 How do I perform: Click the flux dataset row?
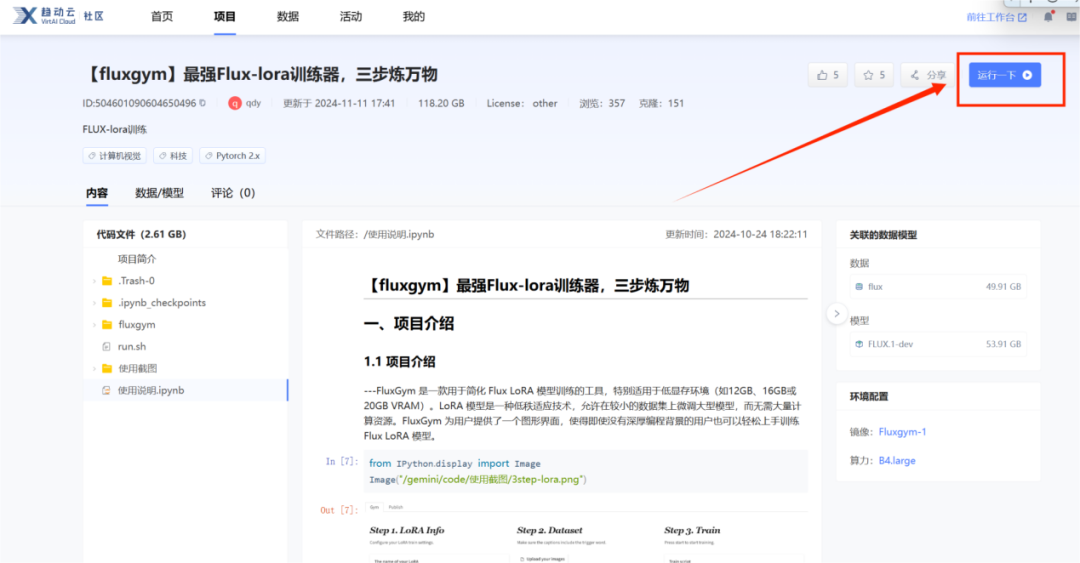point(938,287)
